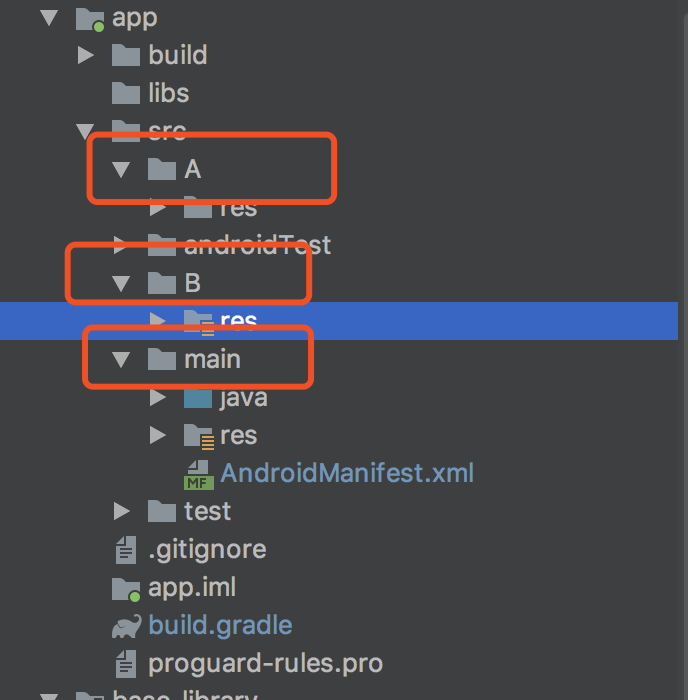This screenshot has height=700, width=688.
Task: Click the AndroidManifest.xml MF file icon
Action: (199, 475)
